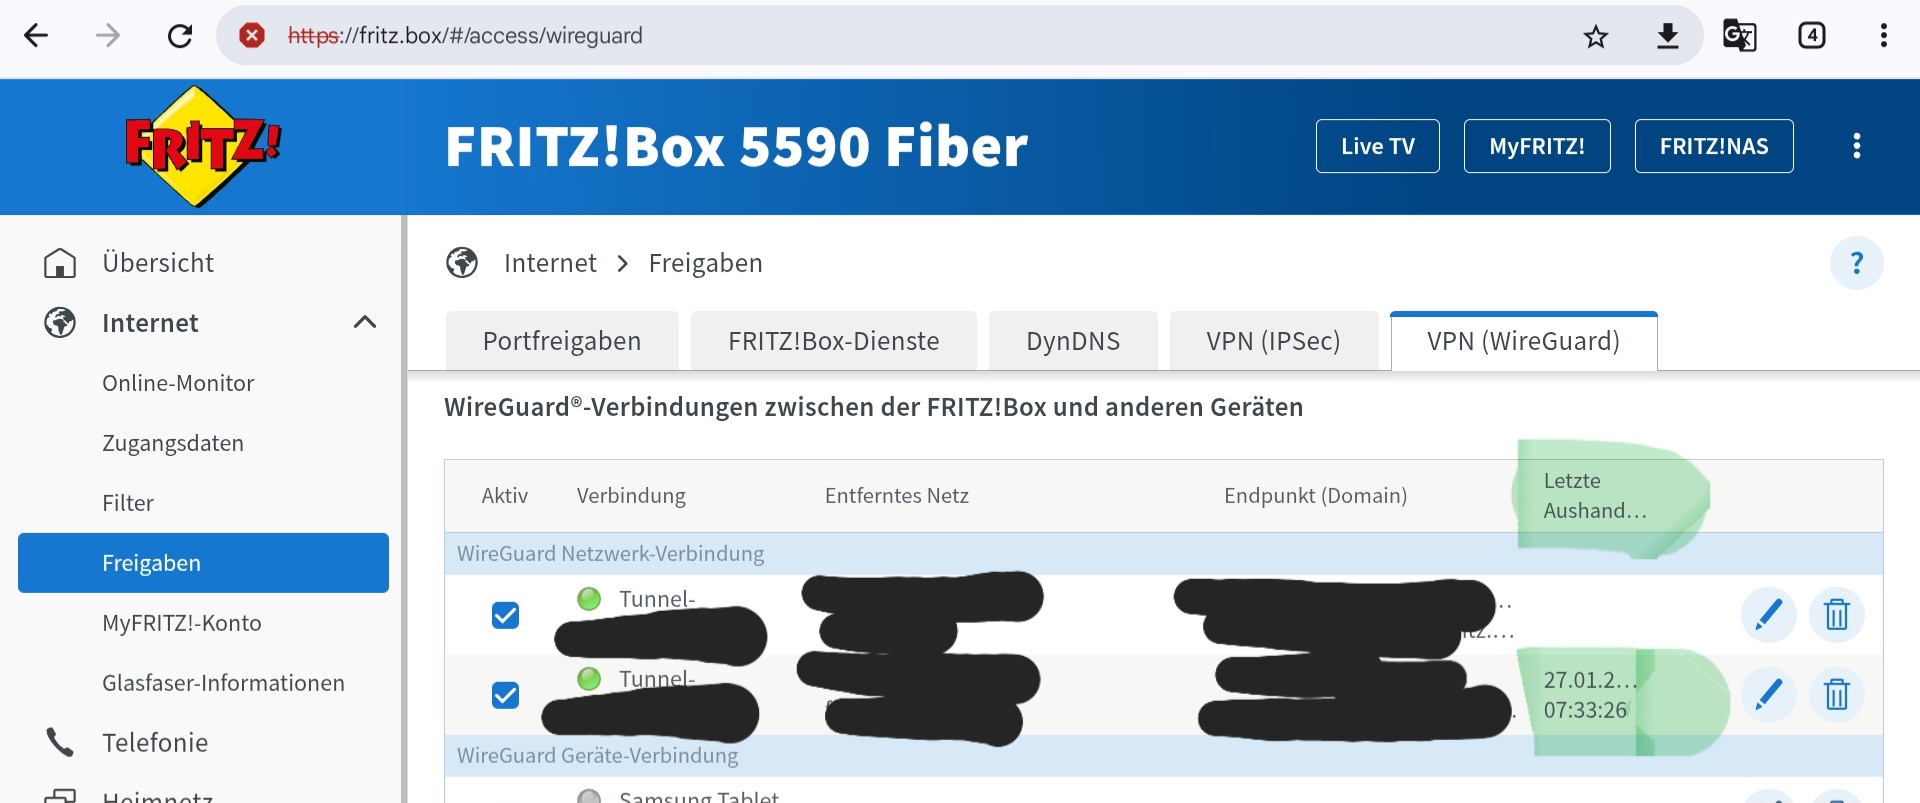Click the WireGuard Netzwerk-Verbindung group row
The height and width of the screenshot is (803, 1920).
click(x=1164, y=553)
